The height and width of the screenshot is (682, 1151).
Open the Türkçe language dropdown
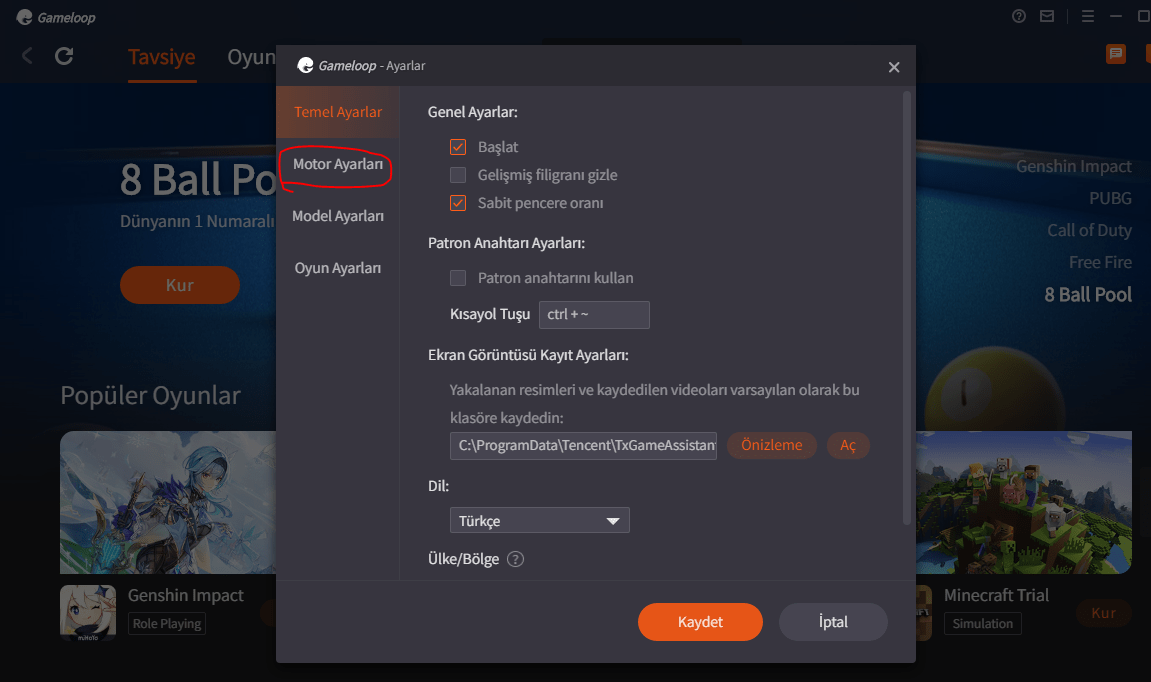pyautogui.click(x=540, y=520)
